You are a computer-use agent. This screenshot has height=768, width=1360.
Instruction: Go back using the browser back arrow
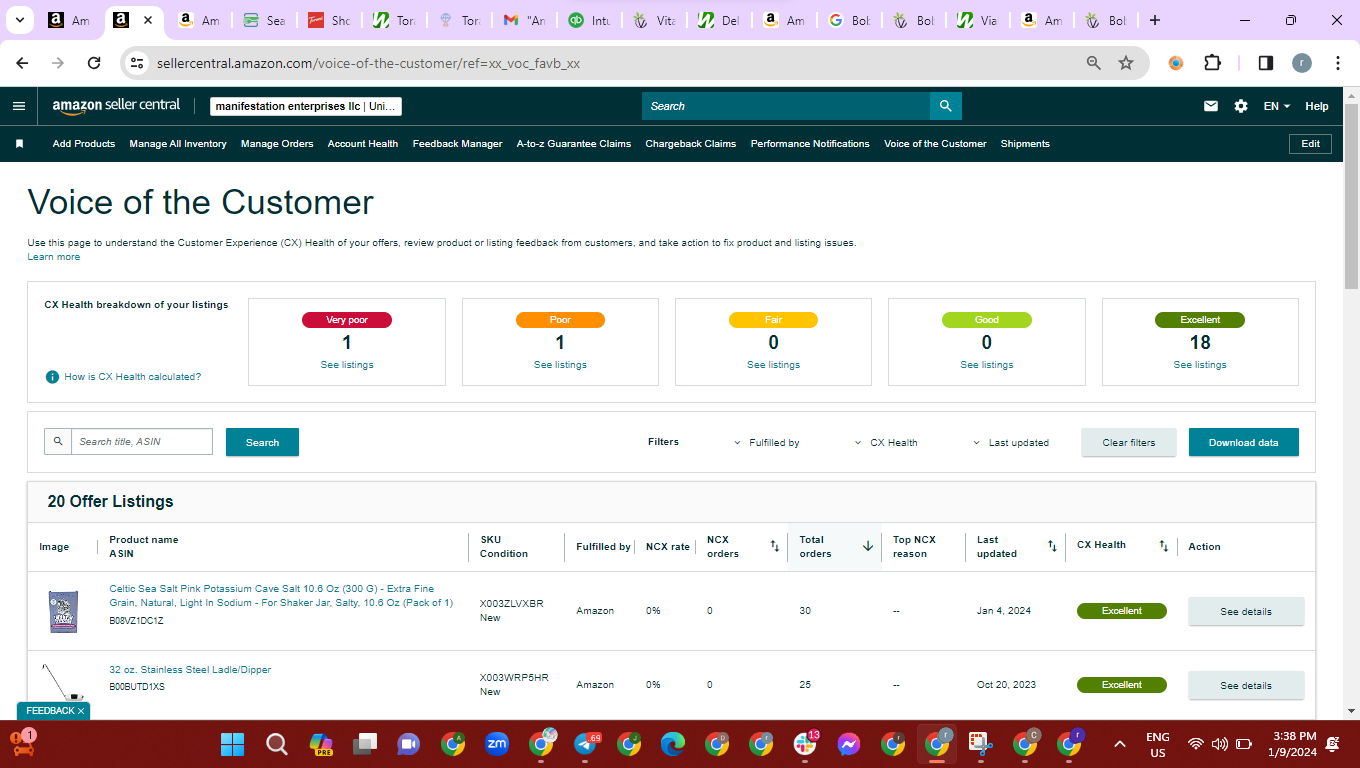coord(22,63)
